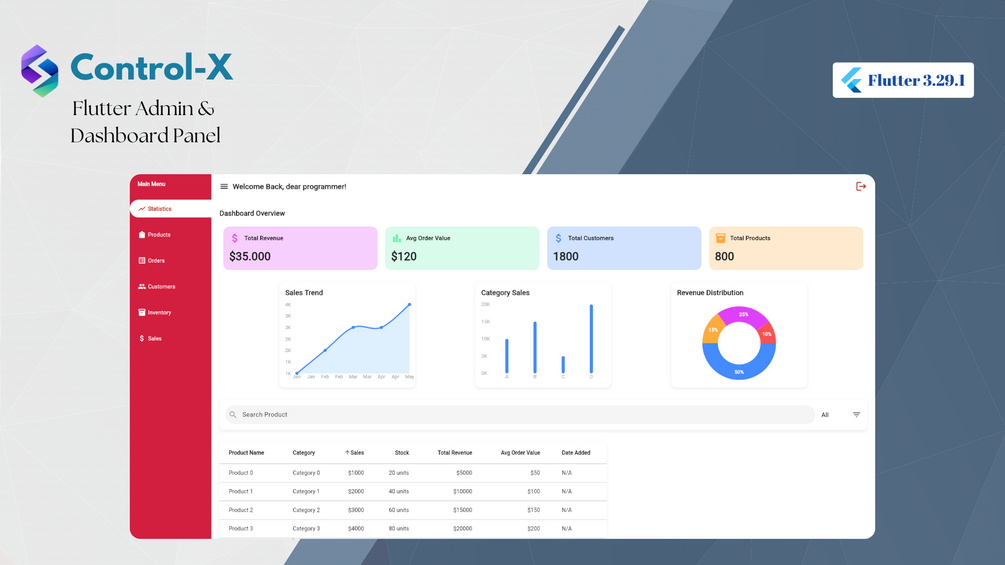This screenshot has width=1005, height=565.
Task: Click the Control-X logo icon
Action: tap(40, 70)
